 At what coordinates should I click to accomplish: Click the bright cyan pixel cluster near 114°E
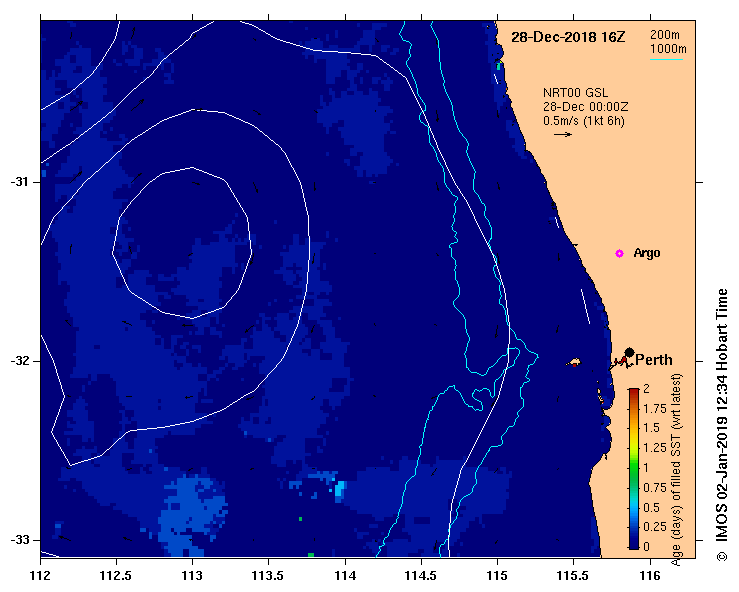(340, 489)
